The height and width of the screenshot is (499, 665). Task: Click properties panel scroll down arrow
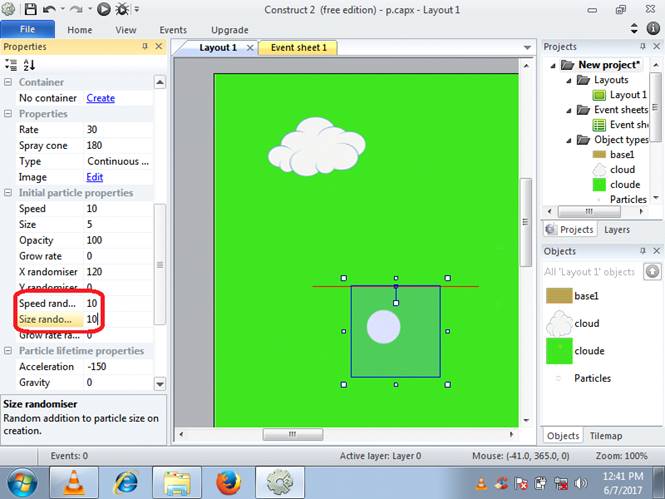pyautogui.click(x=160, y=384)
